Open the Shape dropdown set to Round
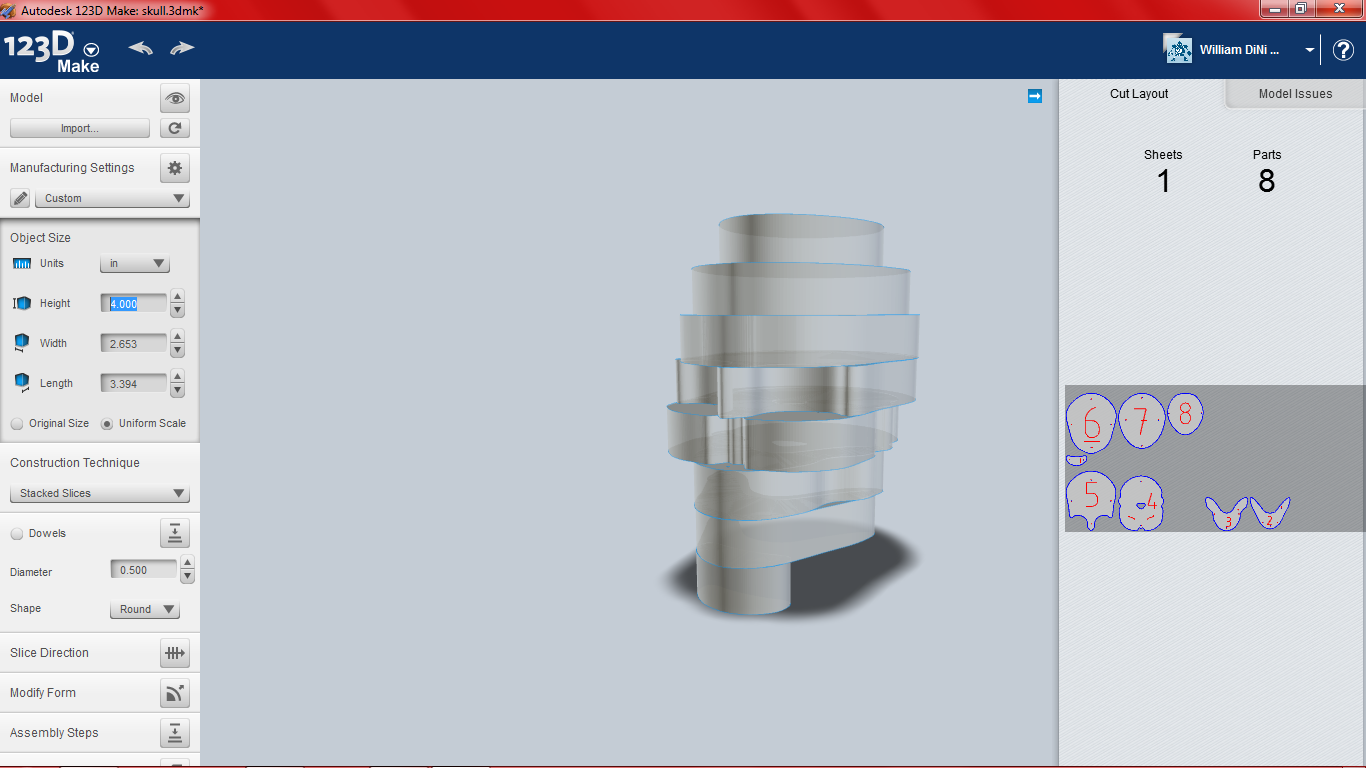1366x768 pixels. point(145,609)
